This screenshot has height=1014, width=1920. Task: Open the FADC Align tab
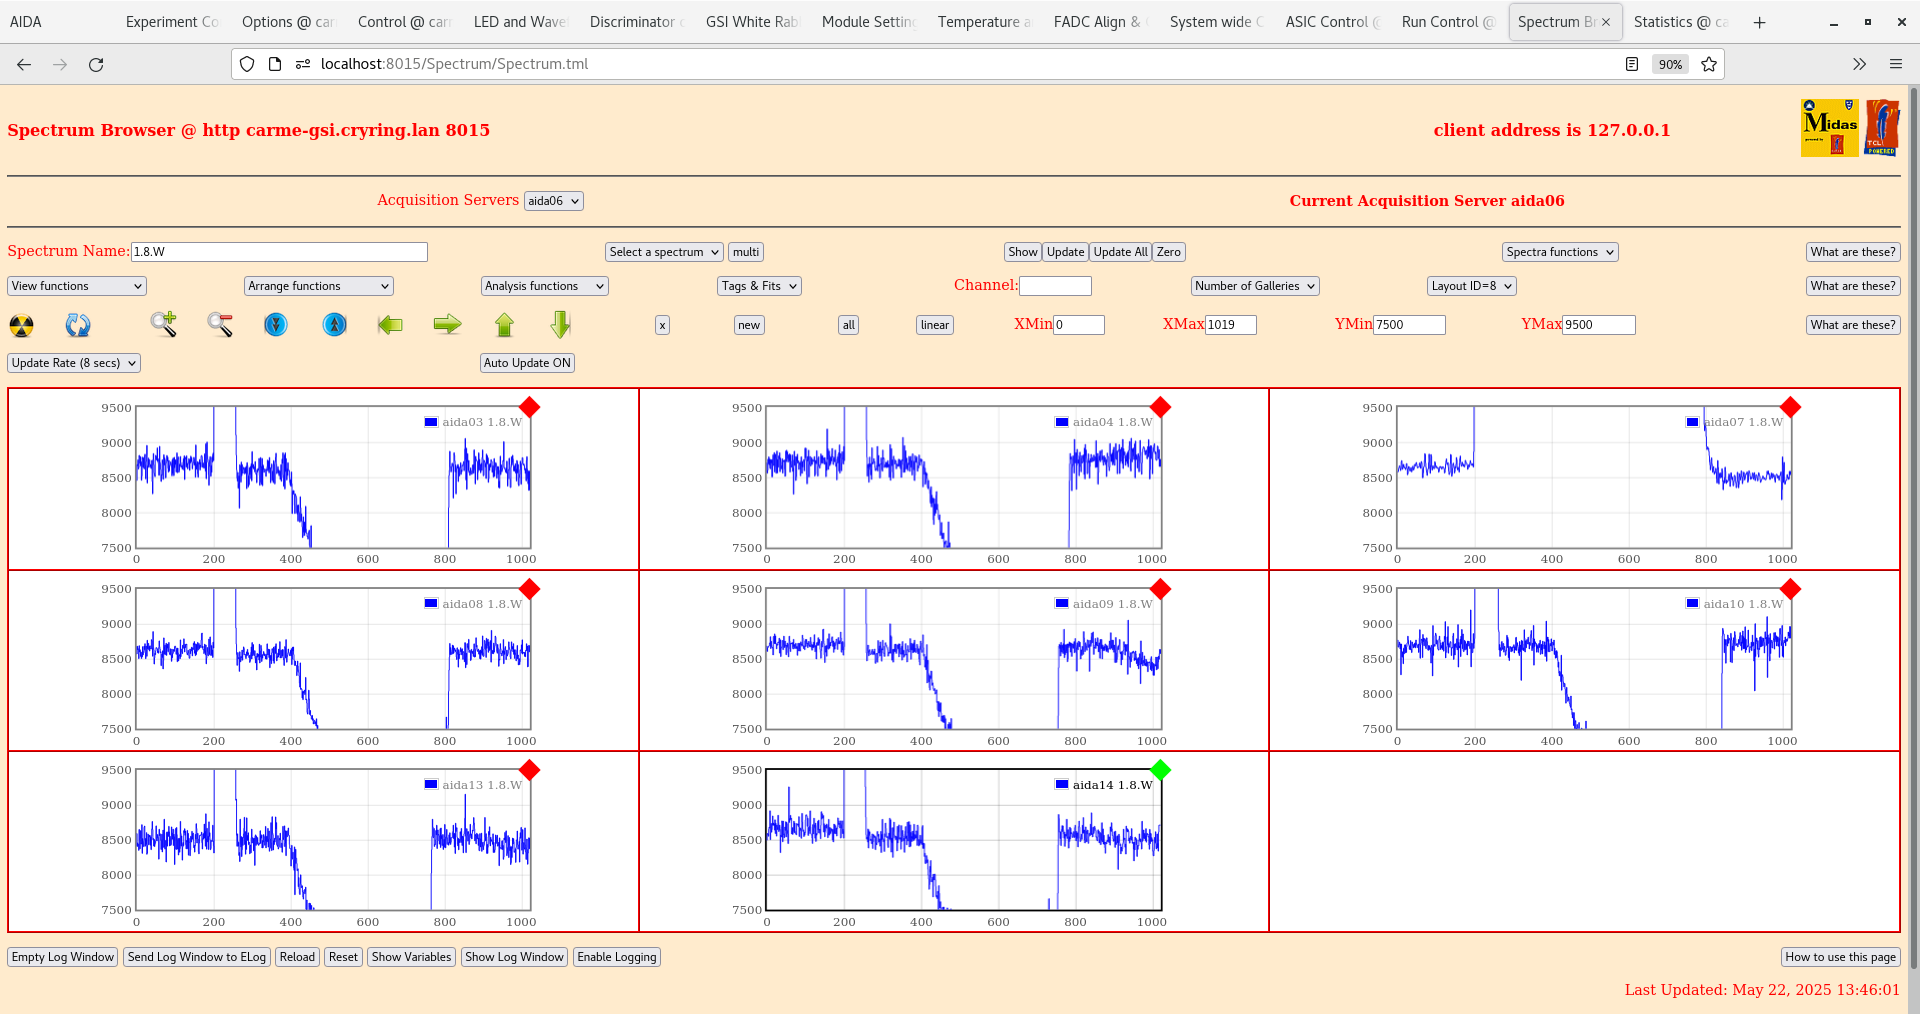[1097, 21]
